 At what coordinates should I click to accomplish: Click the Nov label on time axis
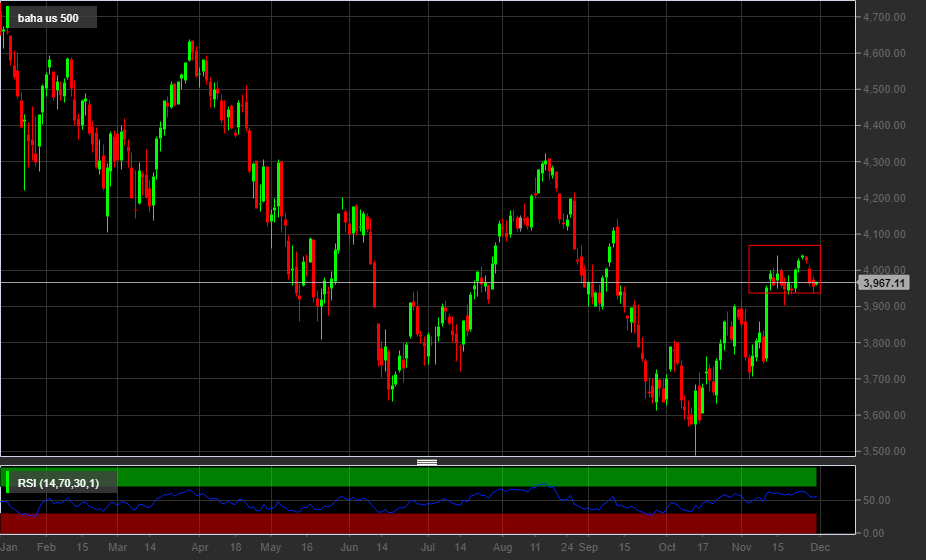coord(742,547)
